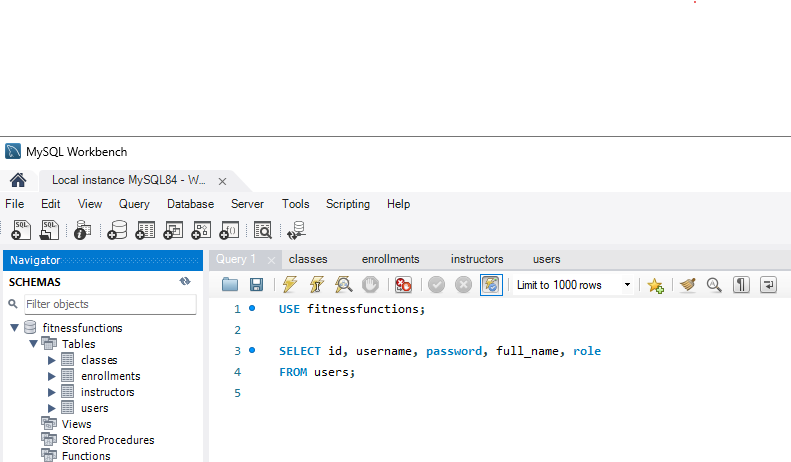The height and width of the screenshot is (462, 791).
Task: Toggle continue-on-error script execution
Action: point(403,285)
